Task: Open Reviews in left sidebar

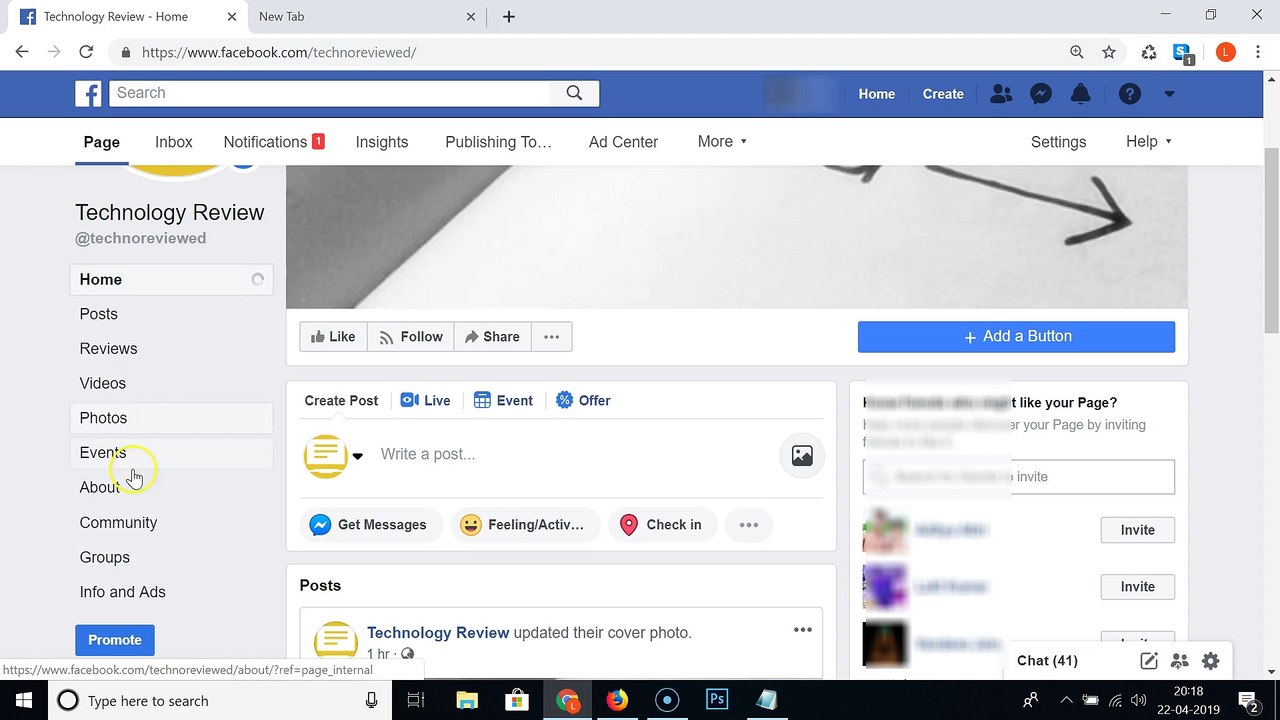Action: 171,349
